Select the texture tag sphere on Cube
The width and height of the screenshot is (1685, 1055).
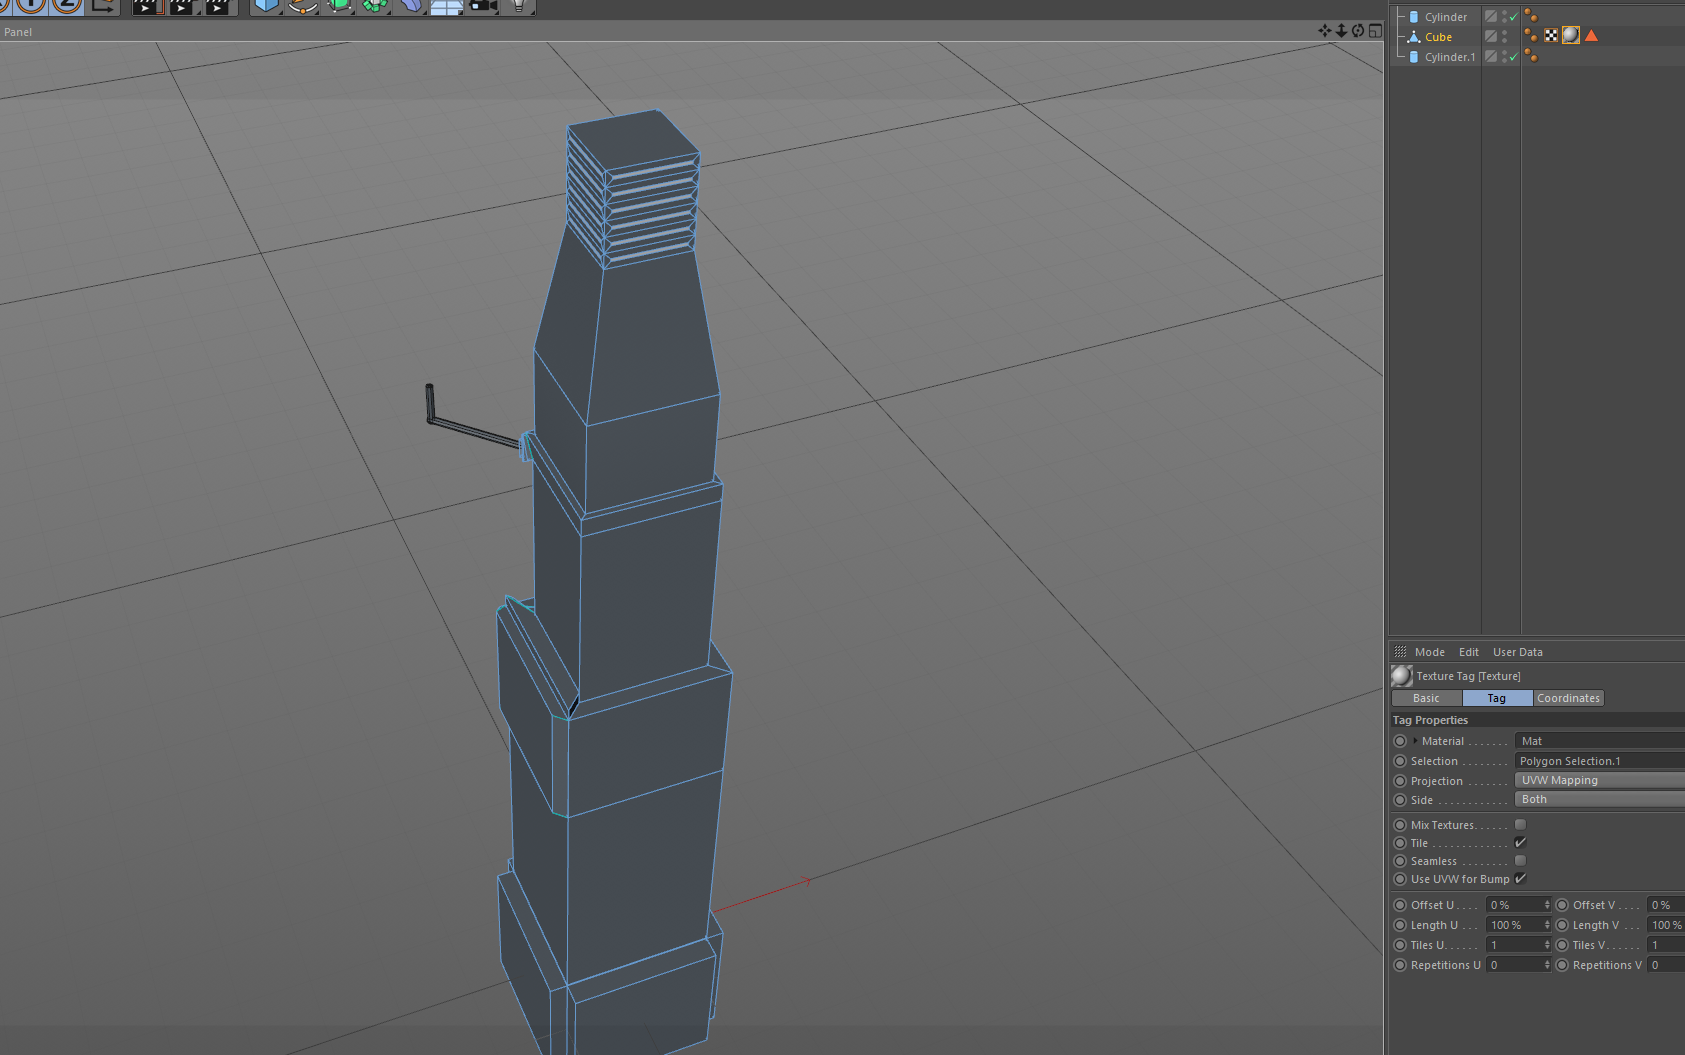tap(1571, 36)
